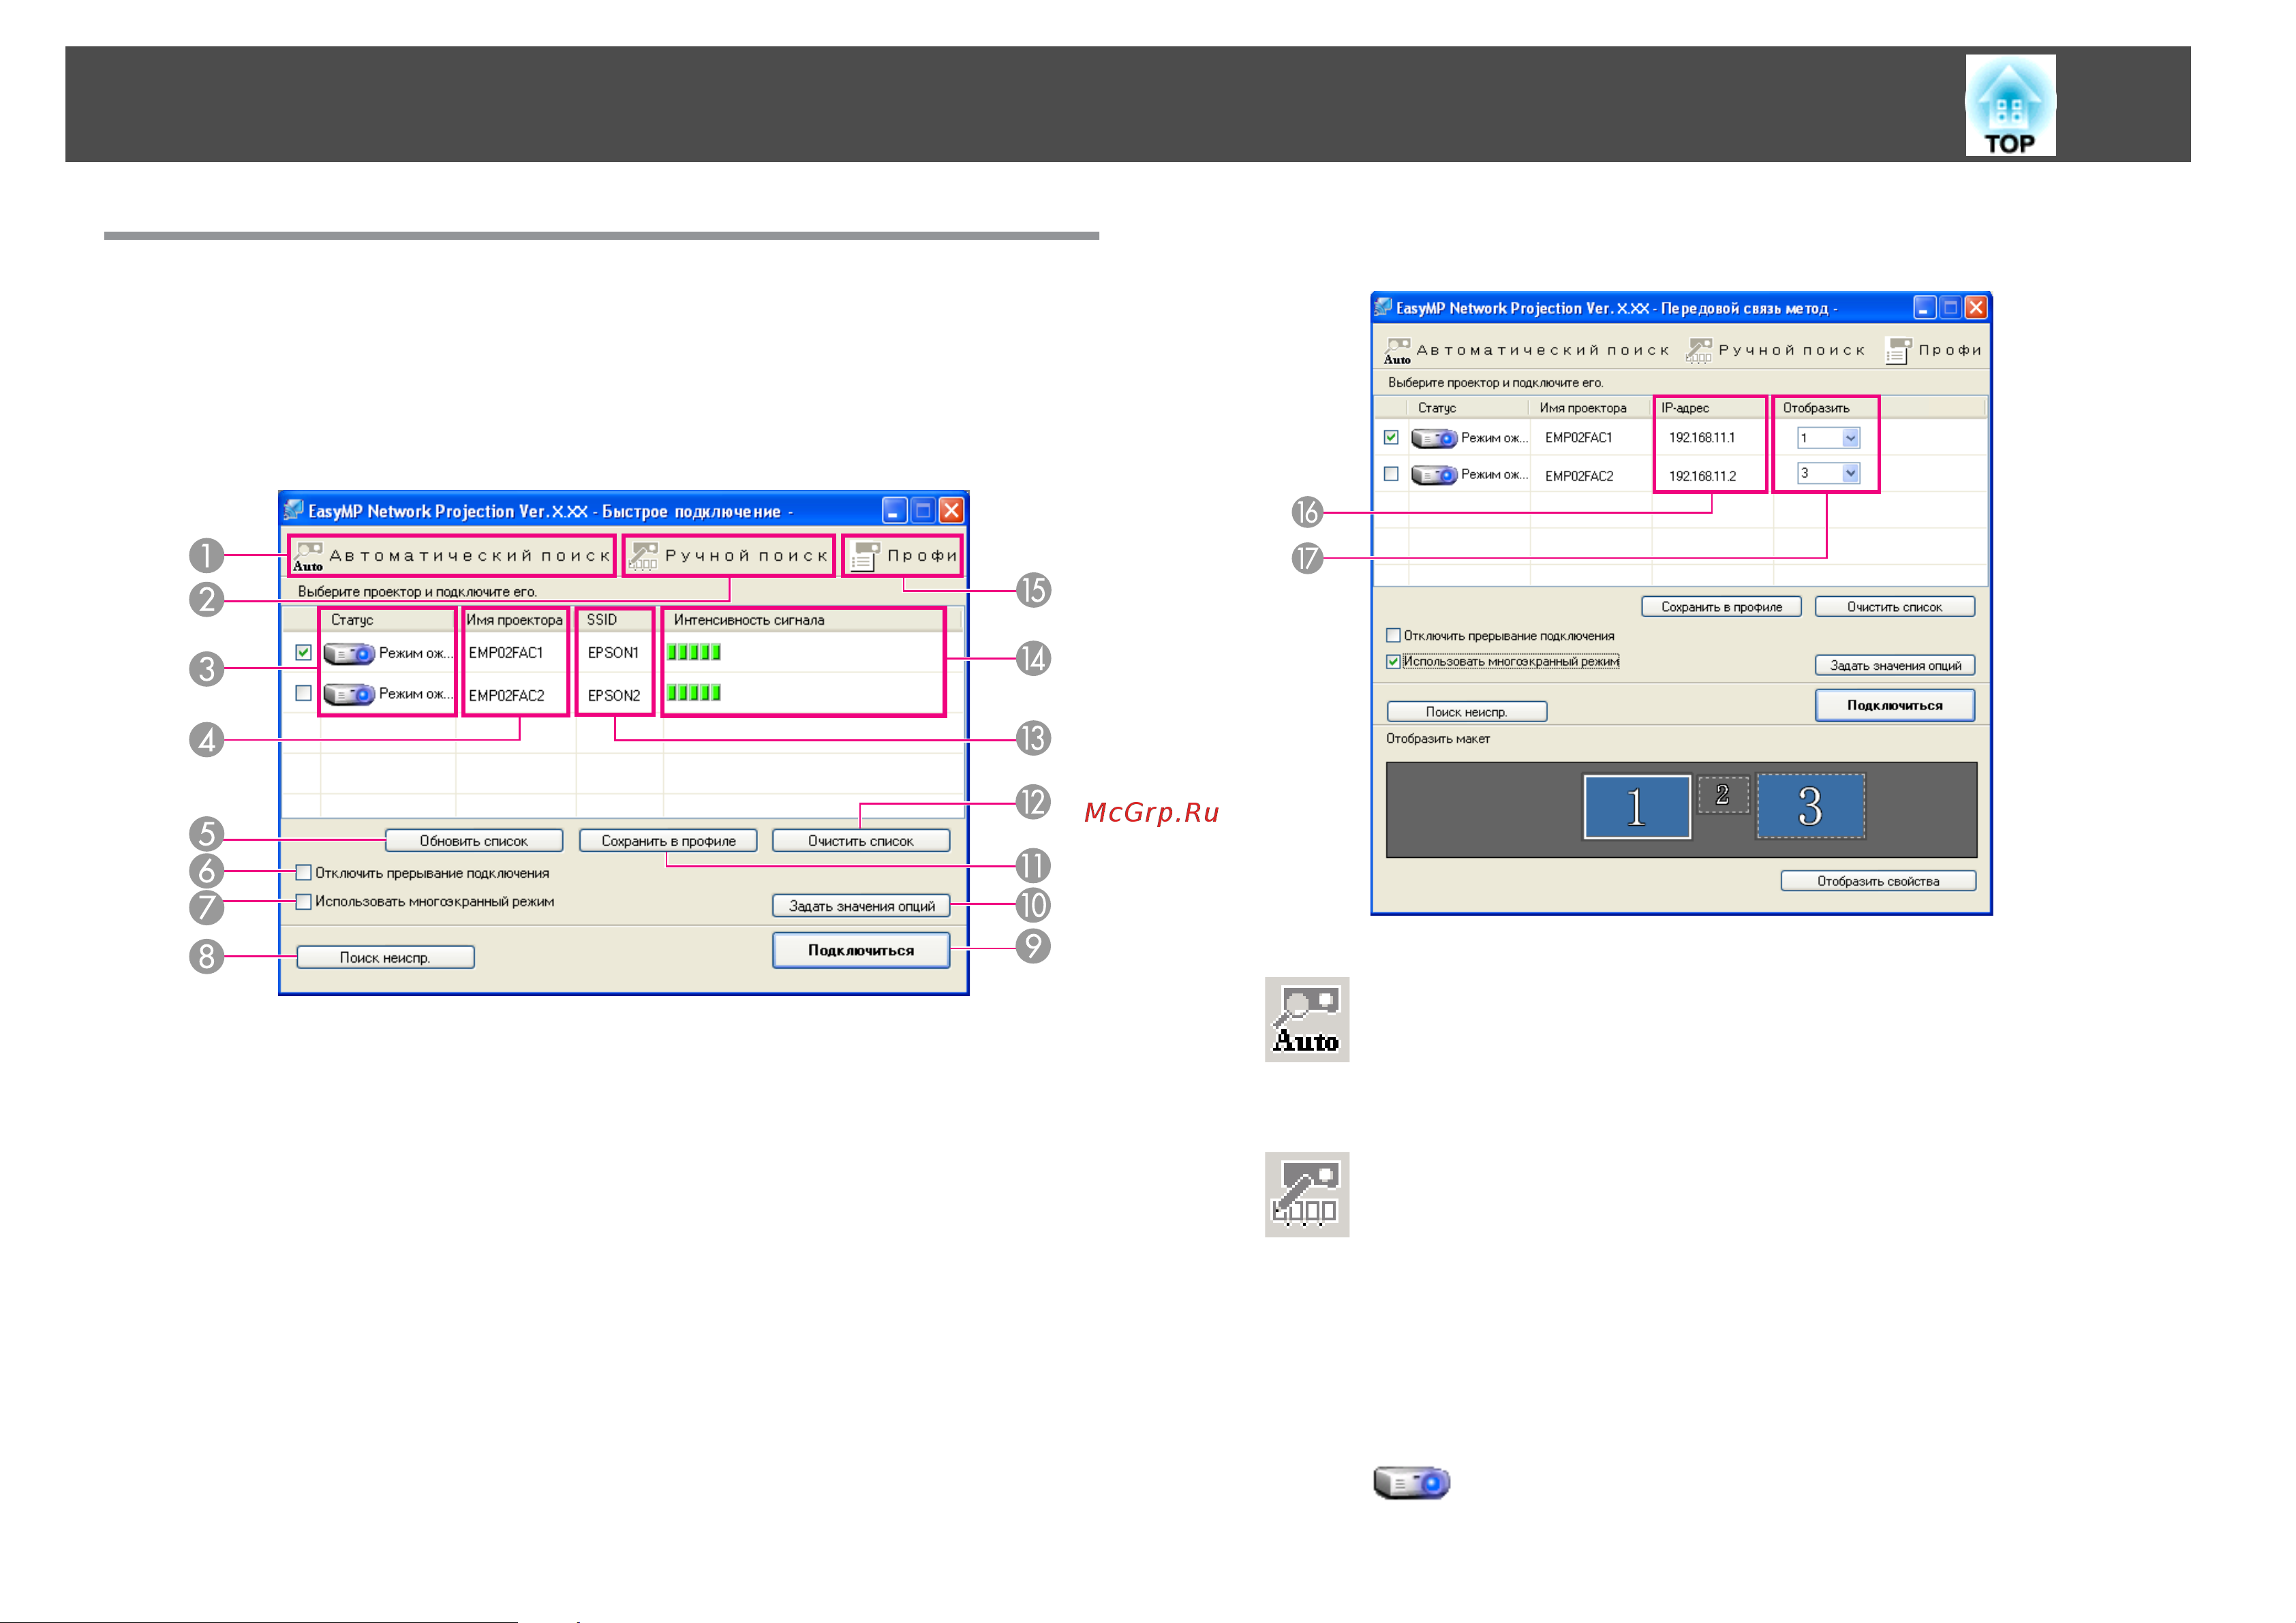Click signal strength bar for EPSON1
The height and width of the screenshot is (1623, 2296).
pyautogui.click(x=694, y=652)
